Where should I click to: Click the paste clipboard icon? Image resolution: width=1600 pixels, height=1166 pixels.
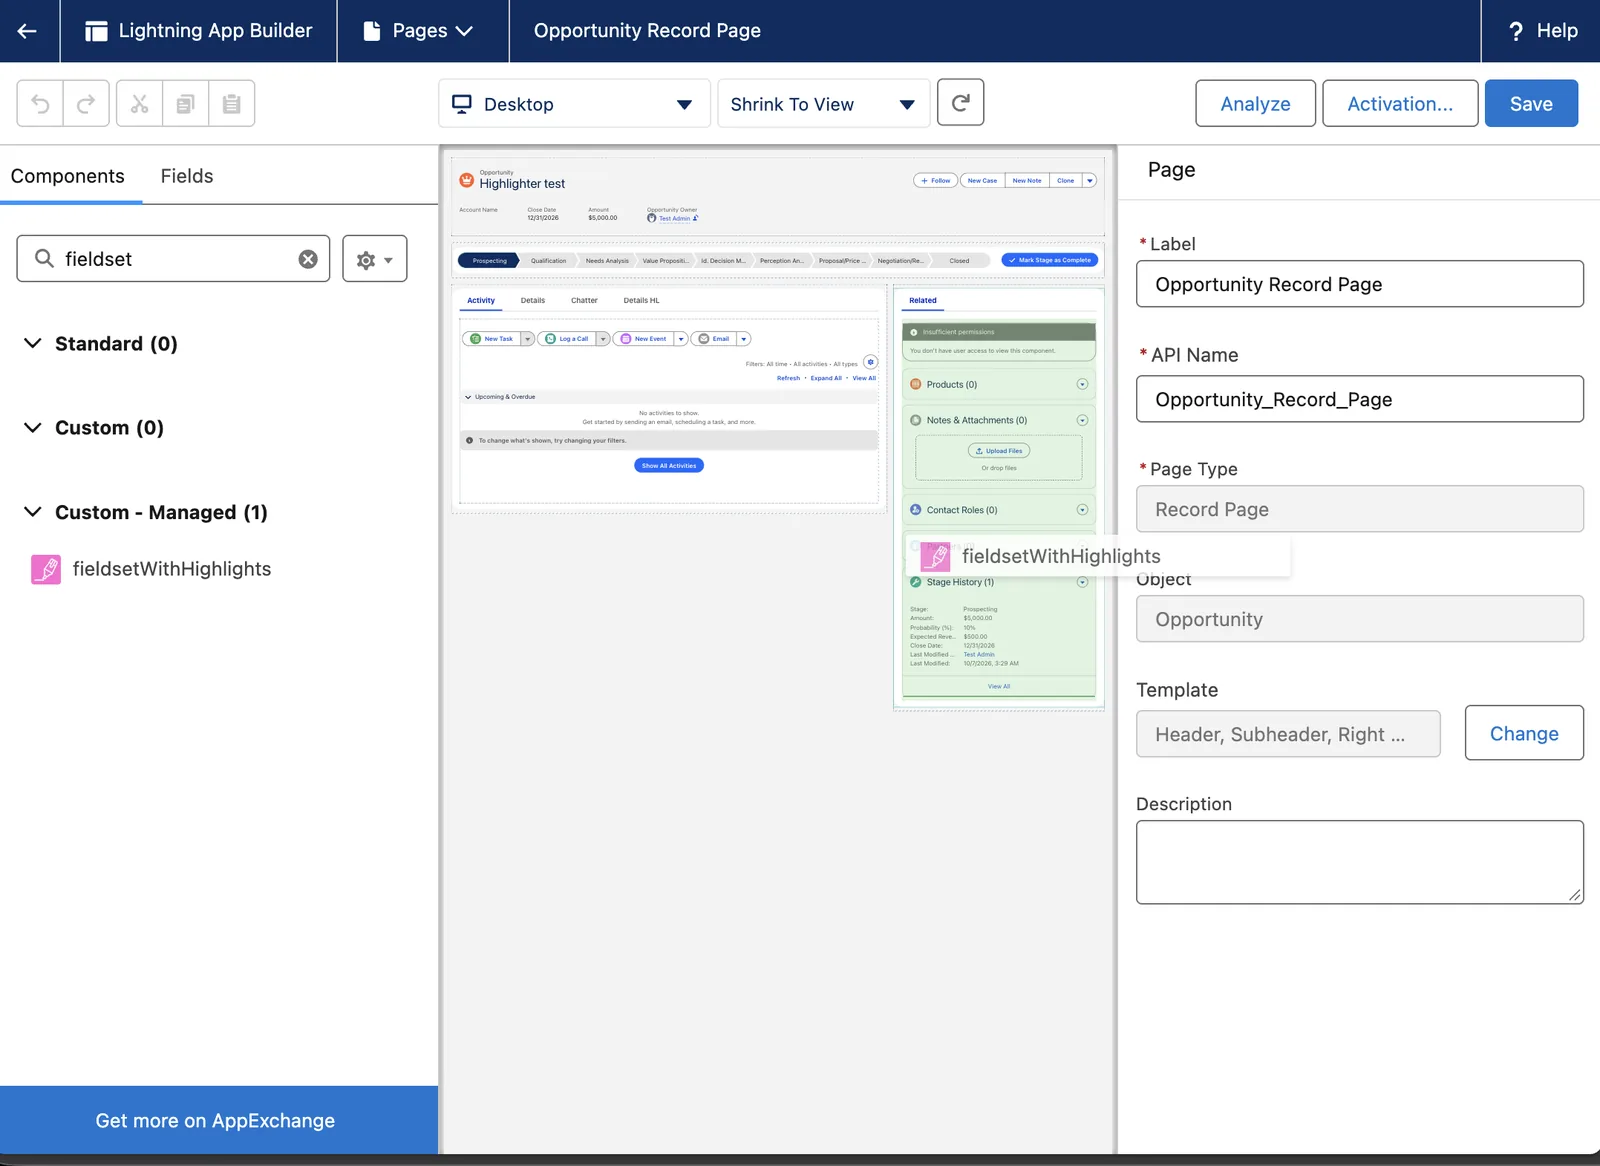tap(231, 103)
